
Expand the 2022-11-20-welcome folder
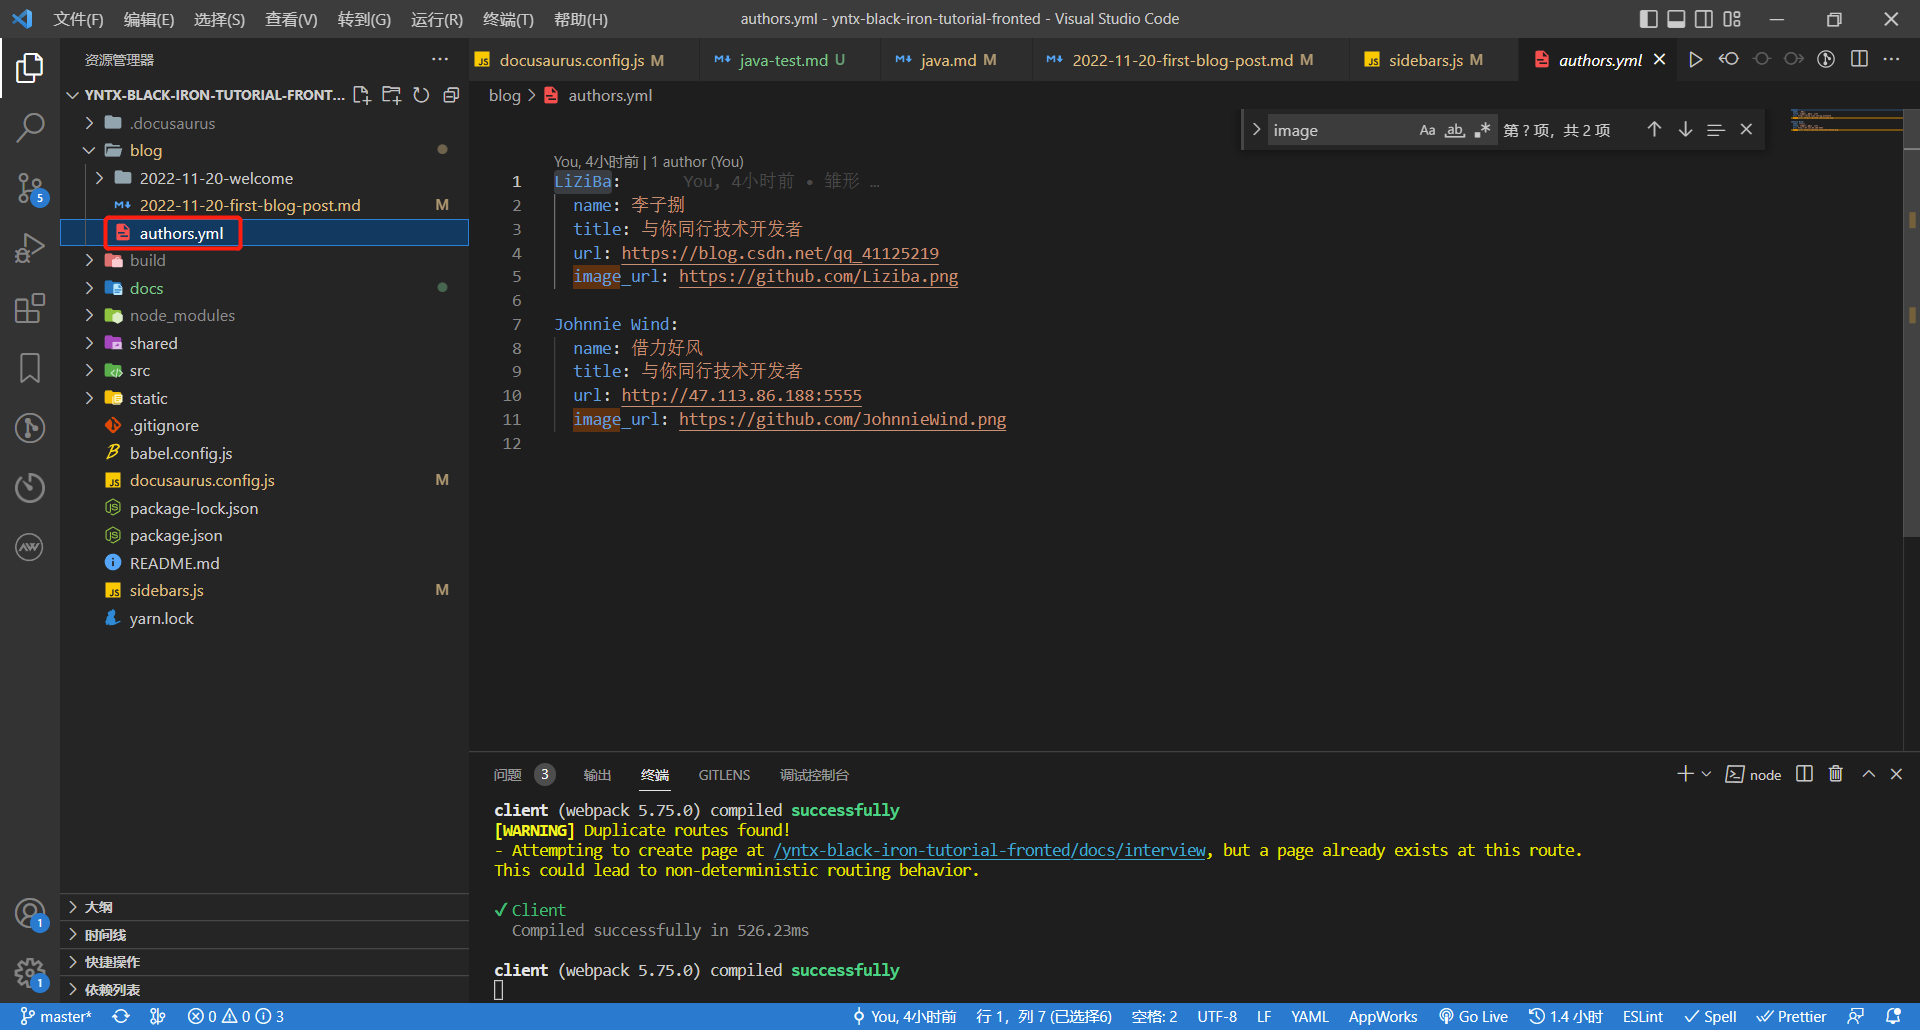coord(100,178)
